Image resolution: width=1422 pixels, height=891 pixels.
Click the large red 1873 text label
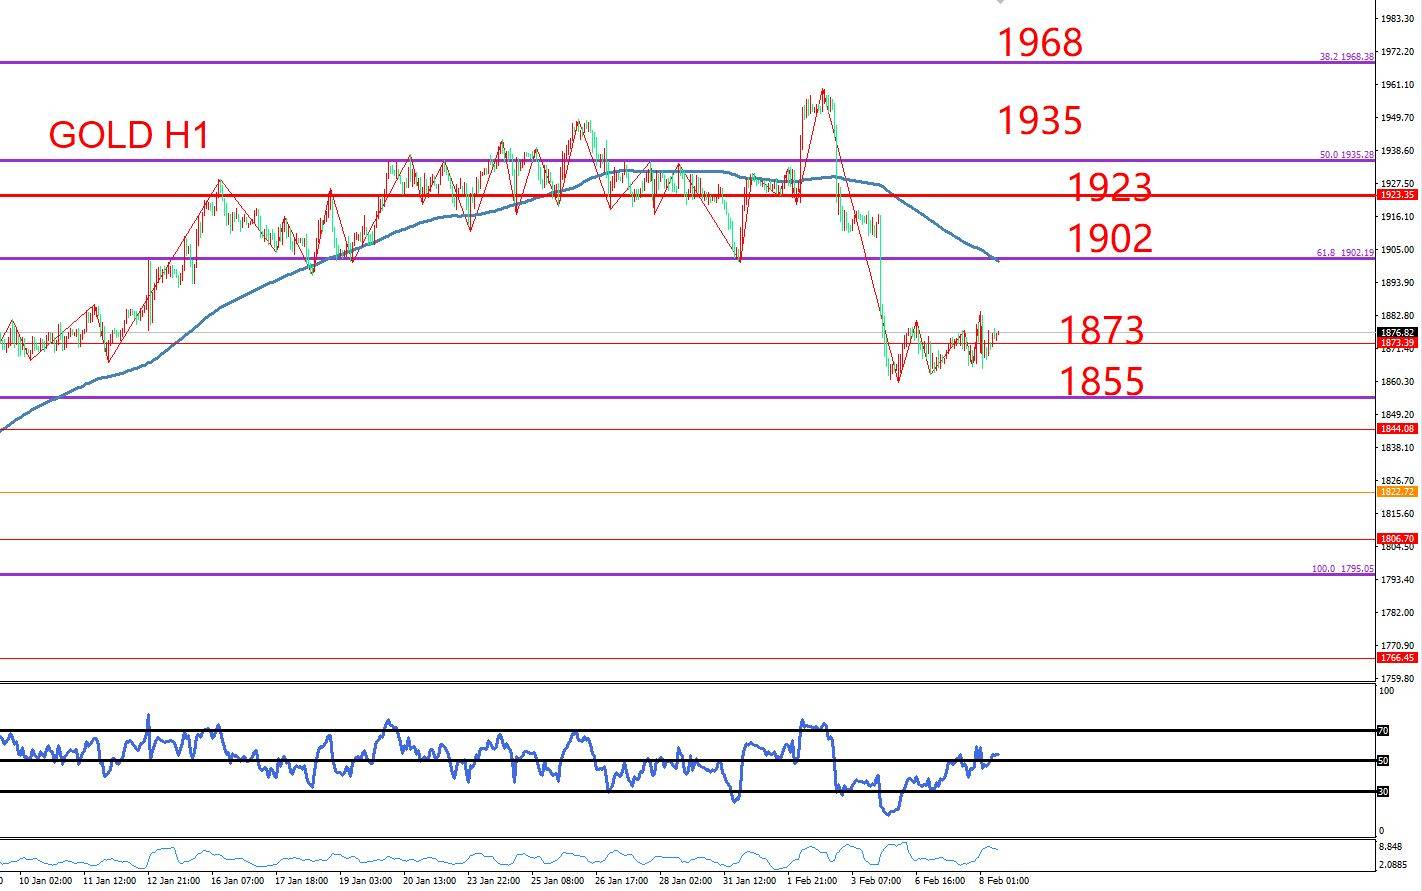pyautogui.click(x=1101, y=330)
